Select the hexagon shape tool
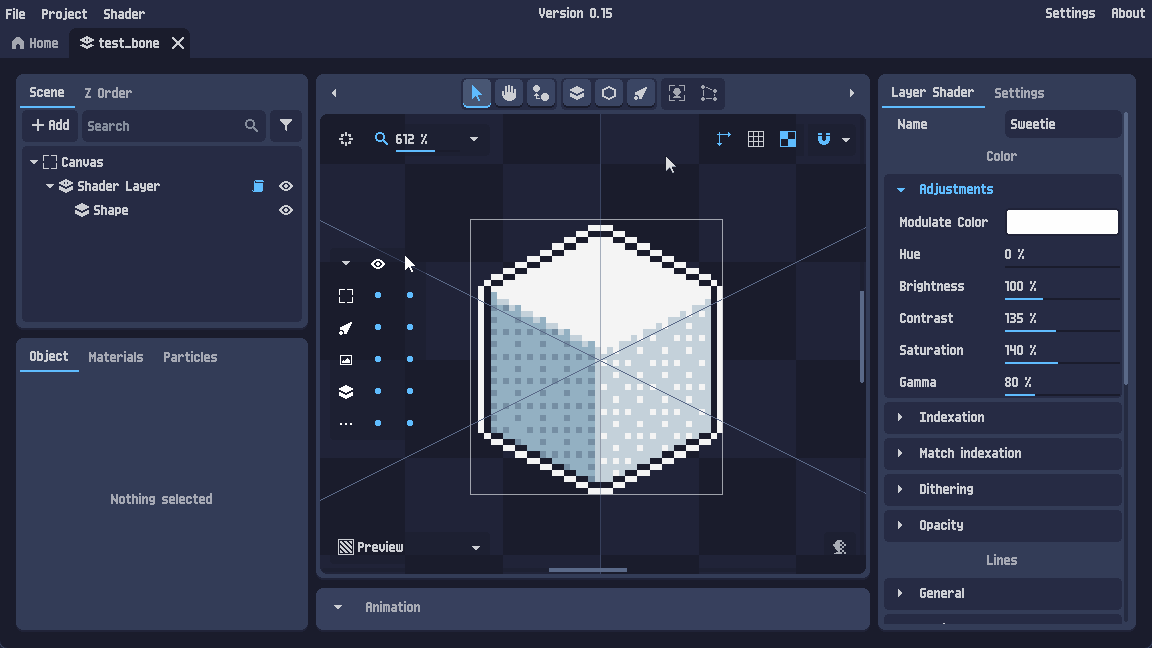 click(x=608, y=92)
